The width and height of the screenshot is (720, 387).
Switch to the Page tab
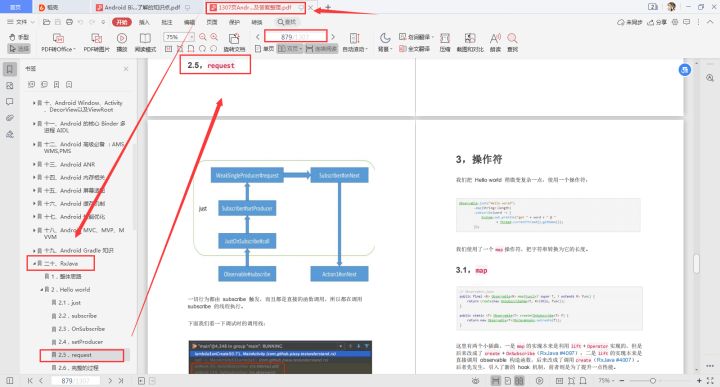point(212,22)
